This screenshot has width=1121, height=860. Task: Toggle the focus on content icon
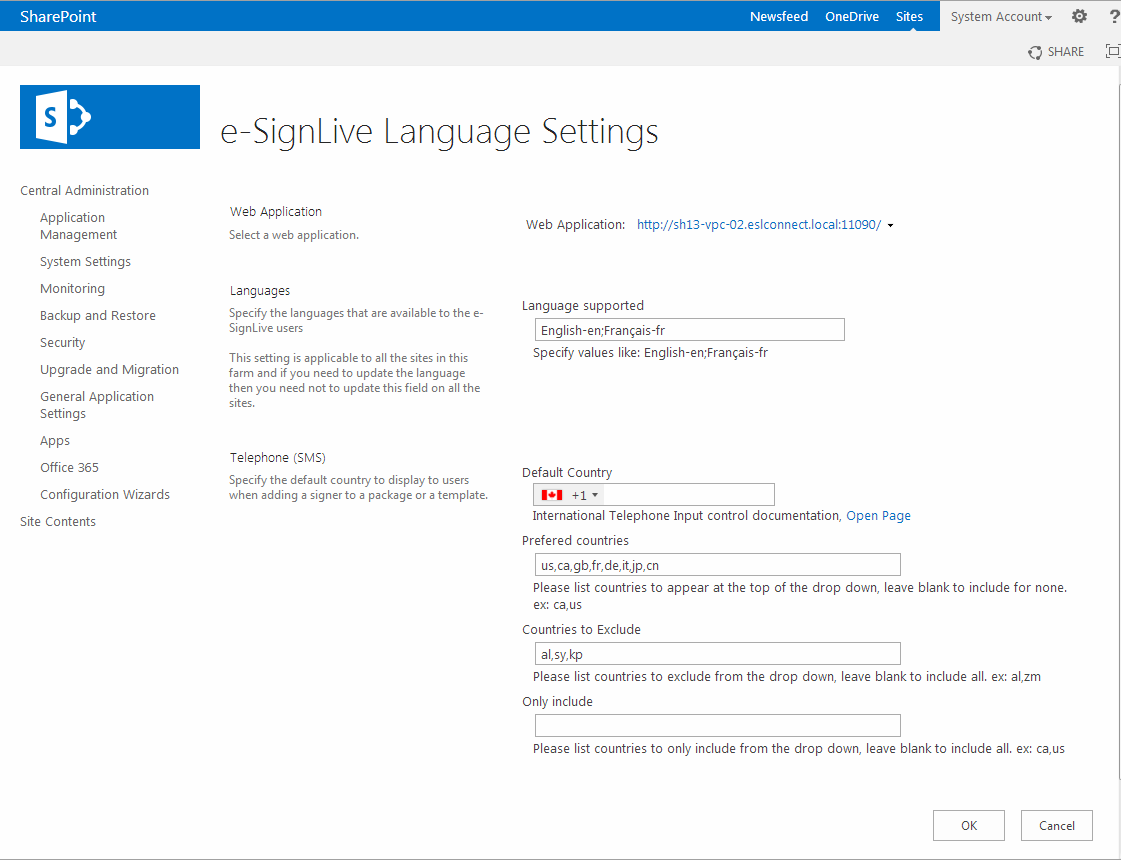(x=1112, y=52)
